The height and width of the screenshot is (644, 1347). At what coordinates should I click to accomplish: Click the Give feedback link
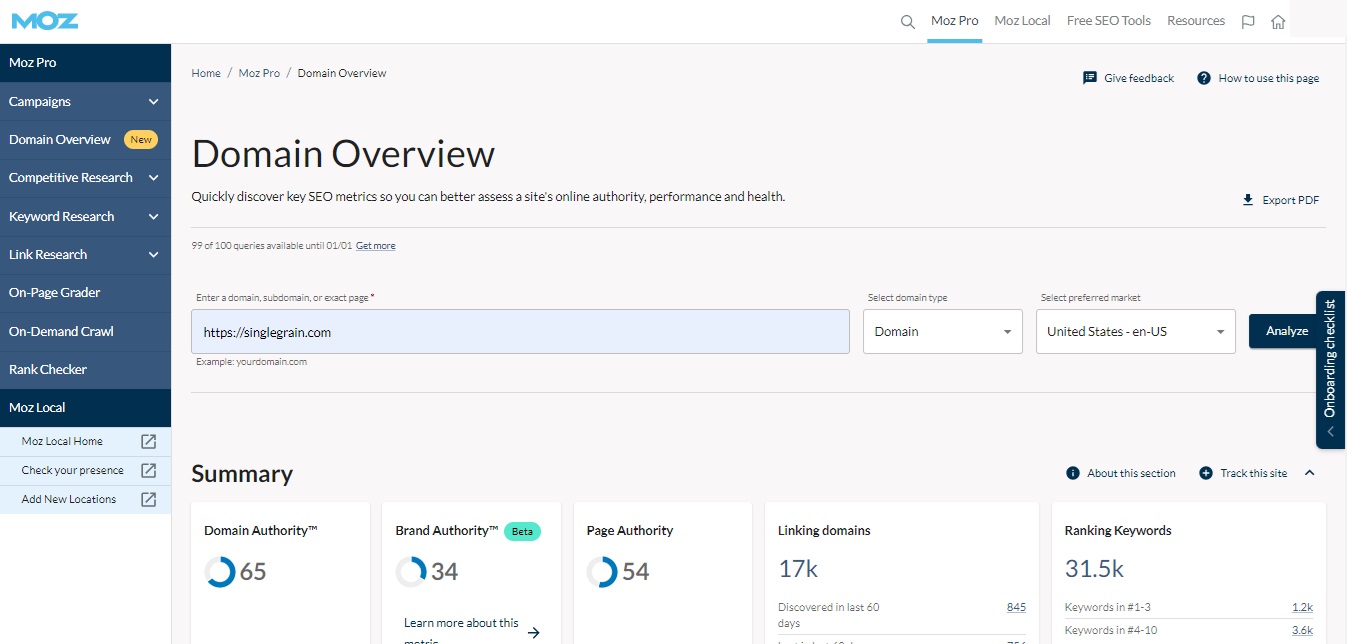click(1139, 78)
